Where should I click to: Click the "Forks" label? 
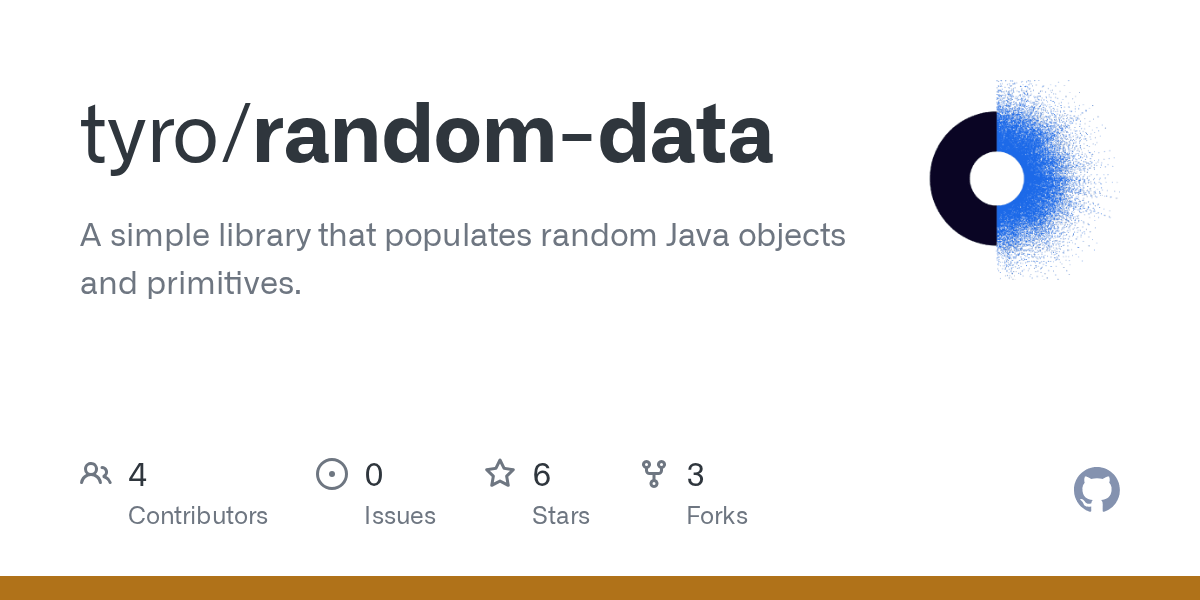click(717, 516)
